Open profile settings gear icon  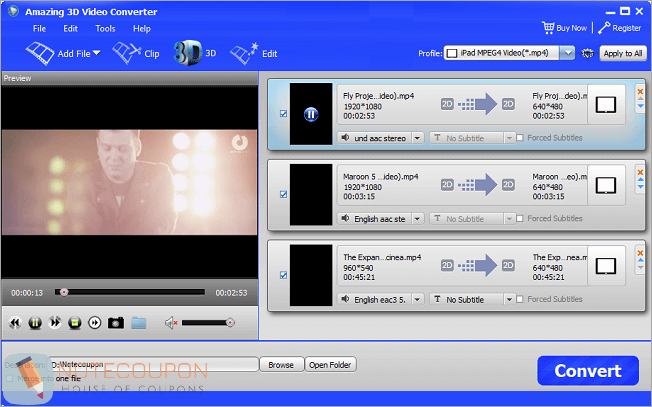[587, 53]
